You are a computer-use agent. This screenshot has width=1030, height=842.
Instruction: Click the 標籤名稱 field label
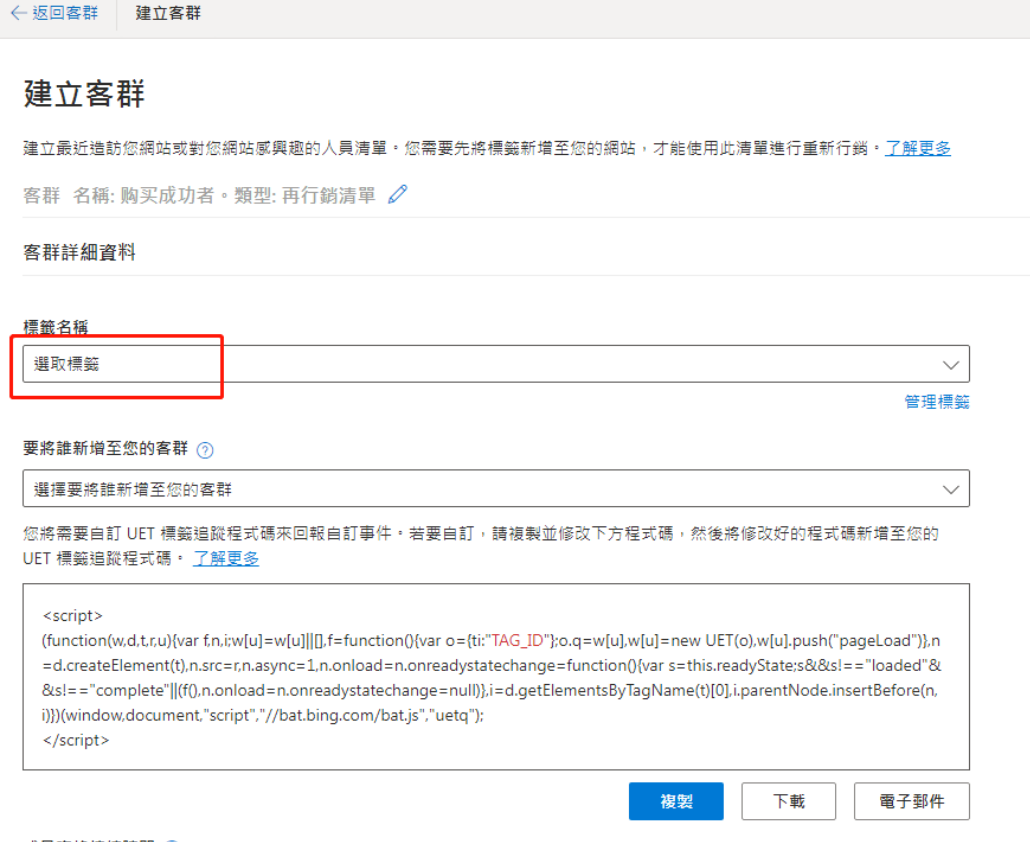[x=55, y=327]
